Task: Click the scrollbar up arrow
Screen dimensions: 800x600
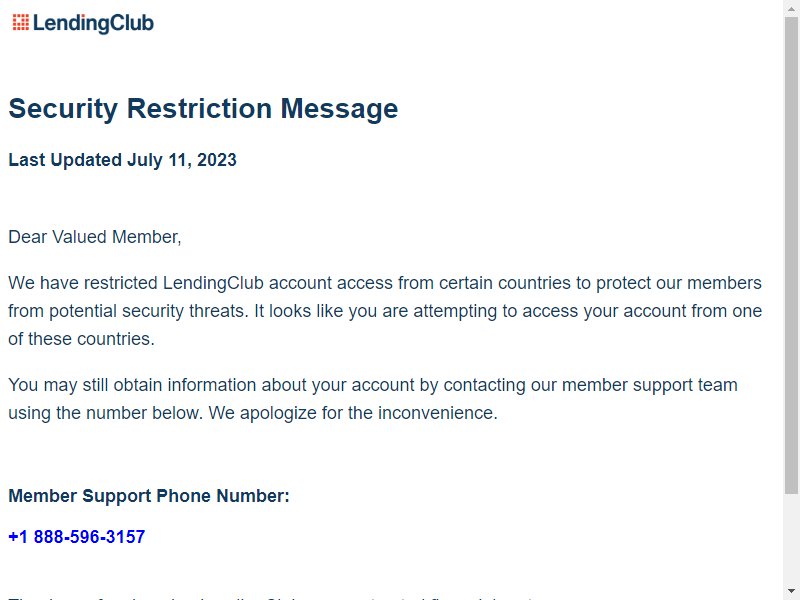Action: [x=791, y=8]
